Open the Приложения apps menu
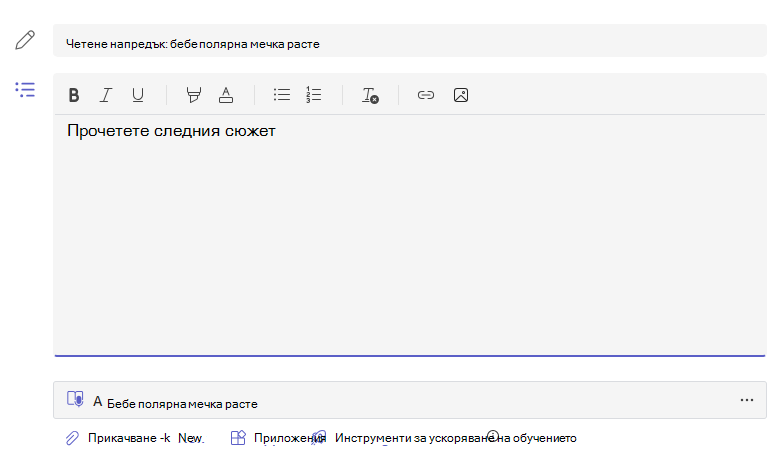The height and width of the screenshot is (457, 784). [278, 438]
